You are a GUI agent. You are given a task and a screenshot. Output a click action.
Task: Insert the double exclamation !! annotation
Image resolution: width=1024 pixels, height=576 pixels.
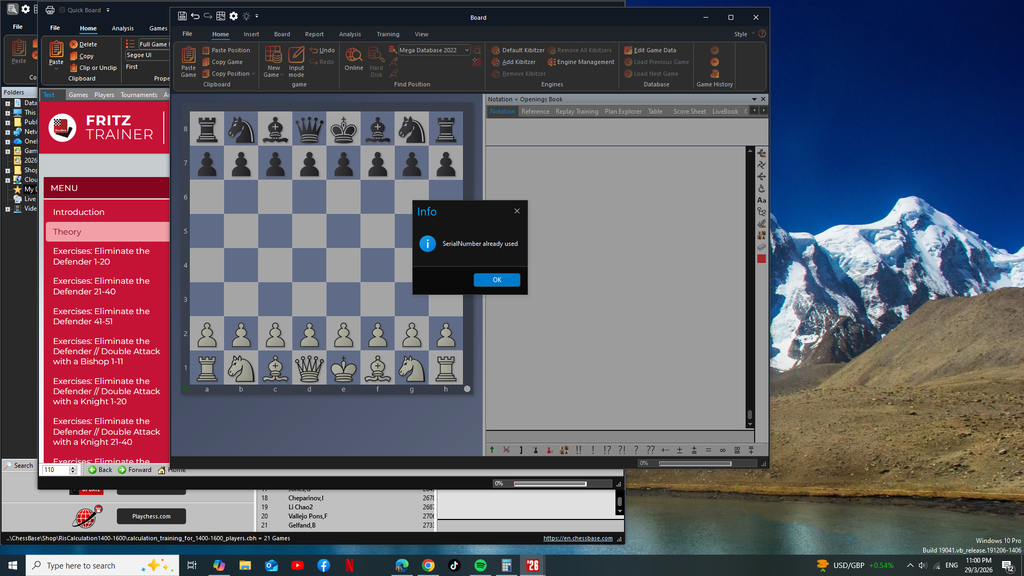[579, 450]
